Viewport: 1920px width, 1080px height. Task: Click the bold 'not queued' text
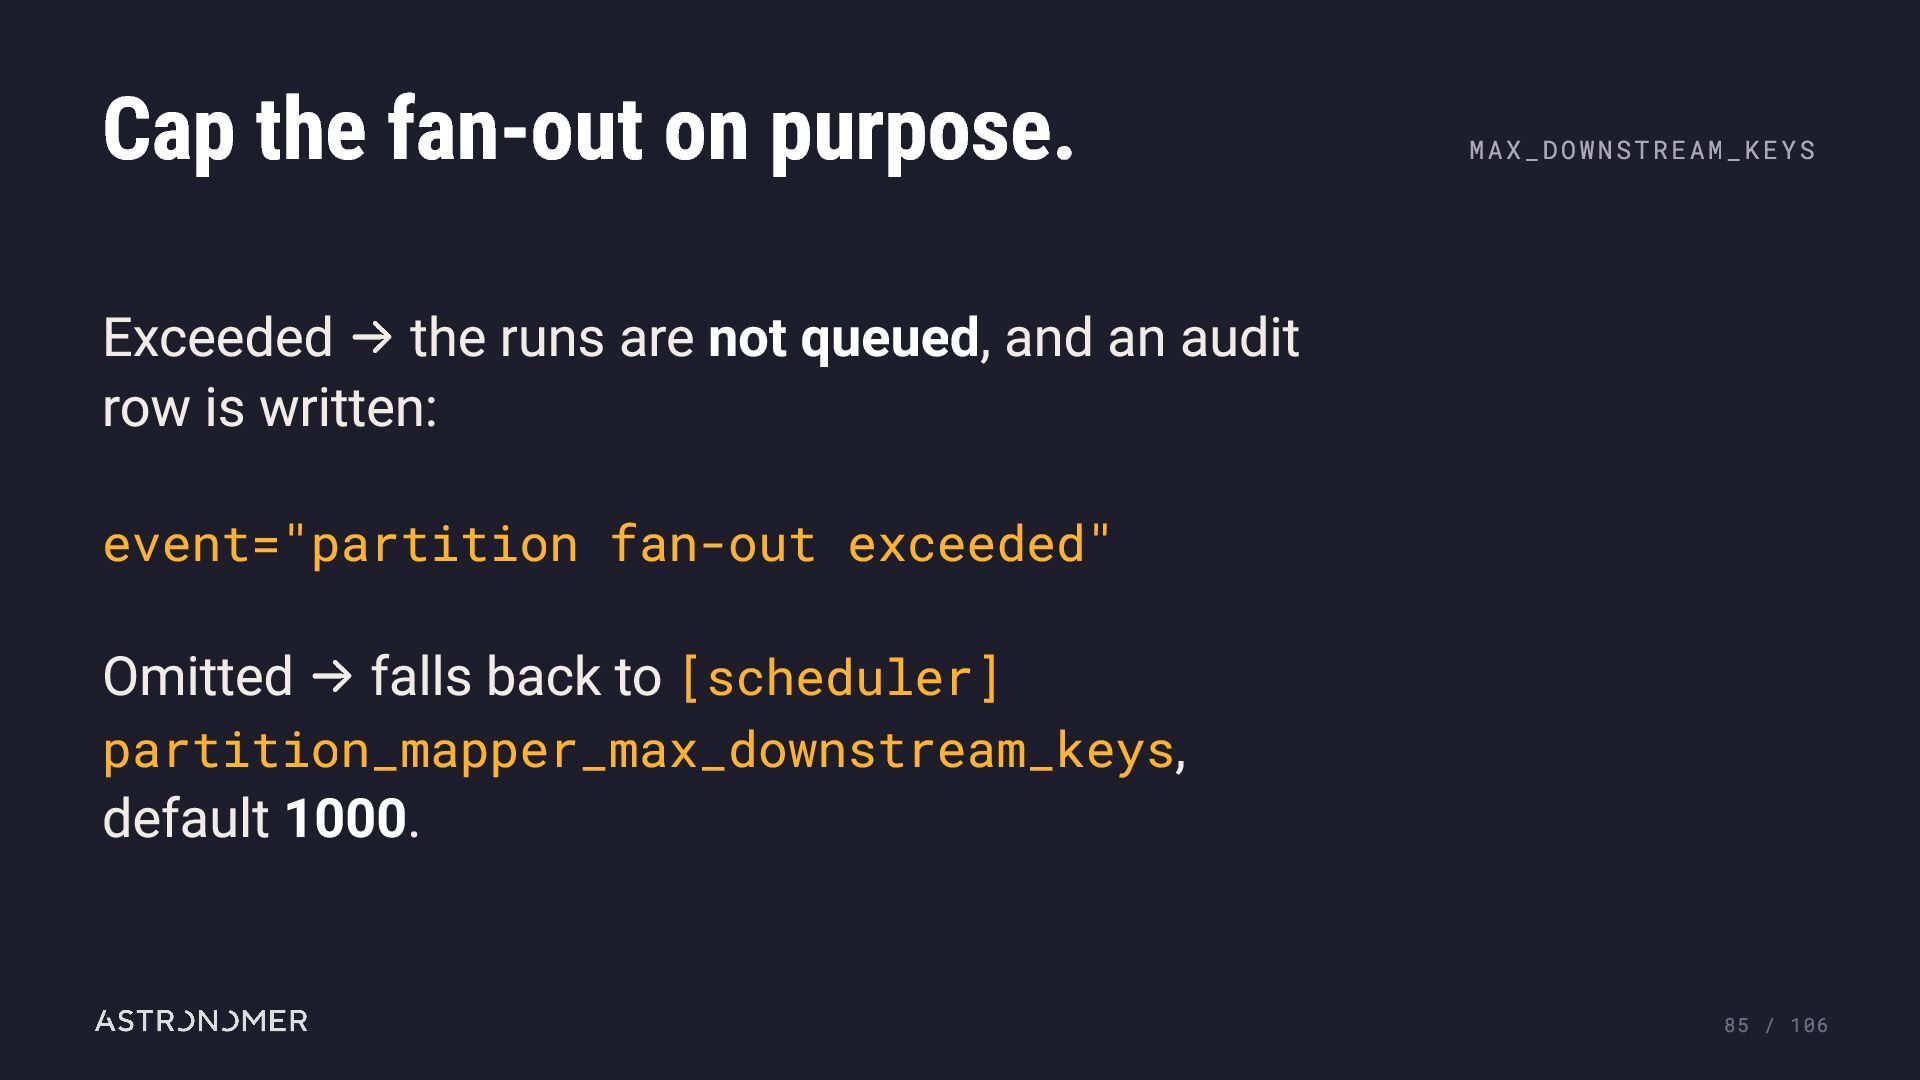[x=843, y=338]
